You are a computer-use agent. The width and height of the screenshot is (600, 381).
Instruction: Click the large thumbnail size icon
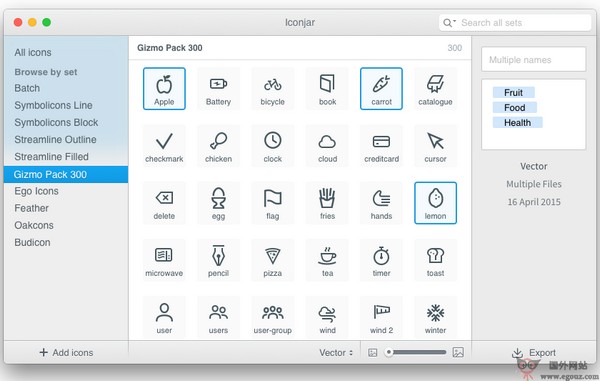coord(458,352)
